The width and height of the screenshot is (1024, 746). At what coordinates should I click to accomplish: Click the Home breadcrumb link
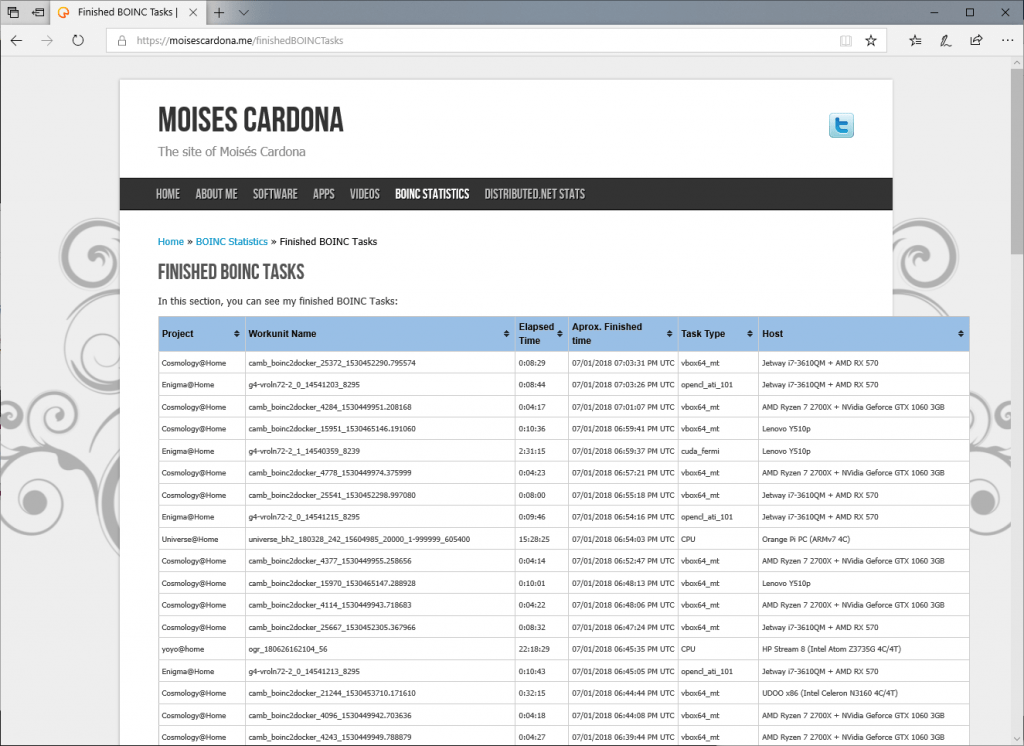click(171, 241)
